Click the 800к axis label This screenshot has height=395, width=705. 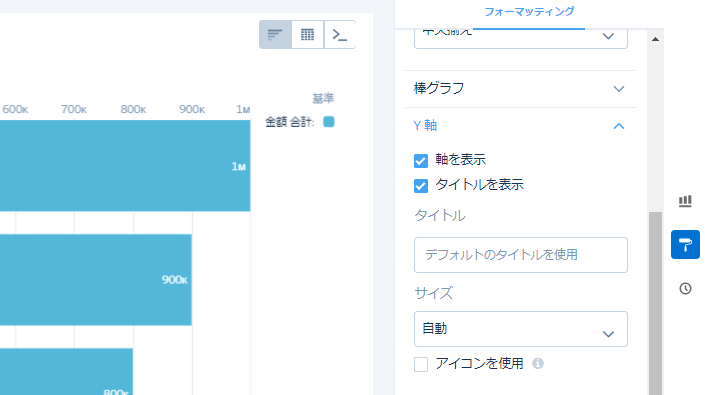133,109
